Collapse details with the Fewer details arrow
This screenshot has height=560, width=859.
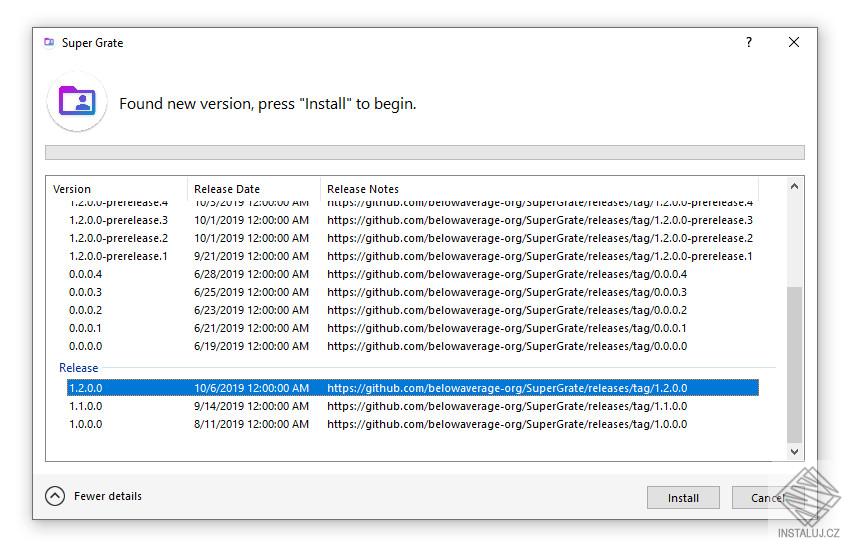(x=55, y=496)
